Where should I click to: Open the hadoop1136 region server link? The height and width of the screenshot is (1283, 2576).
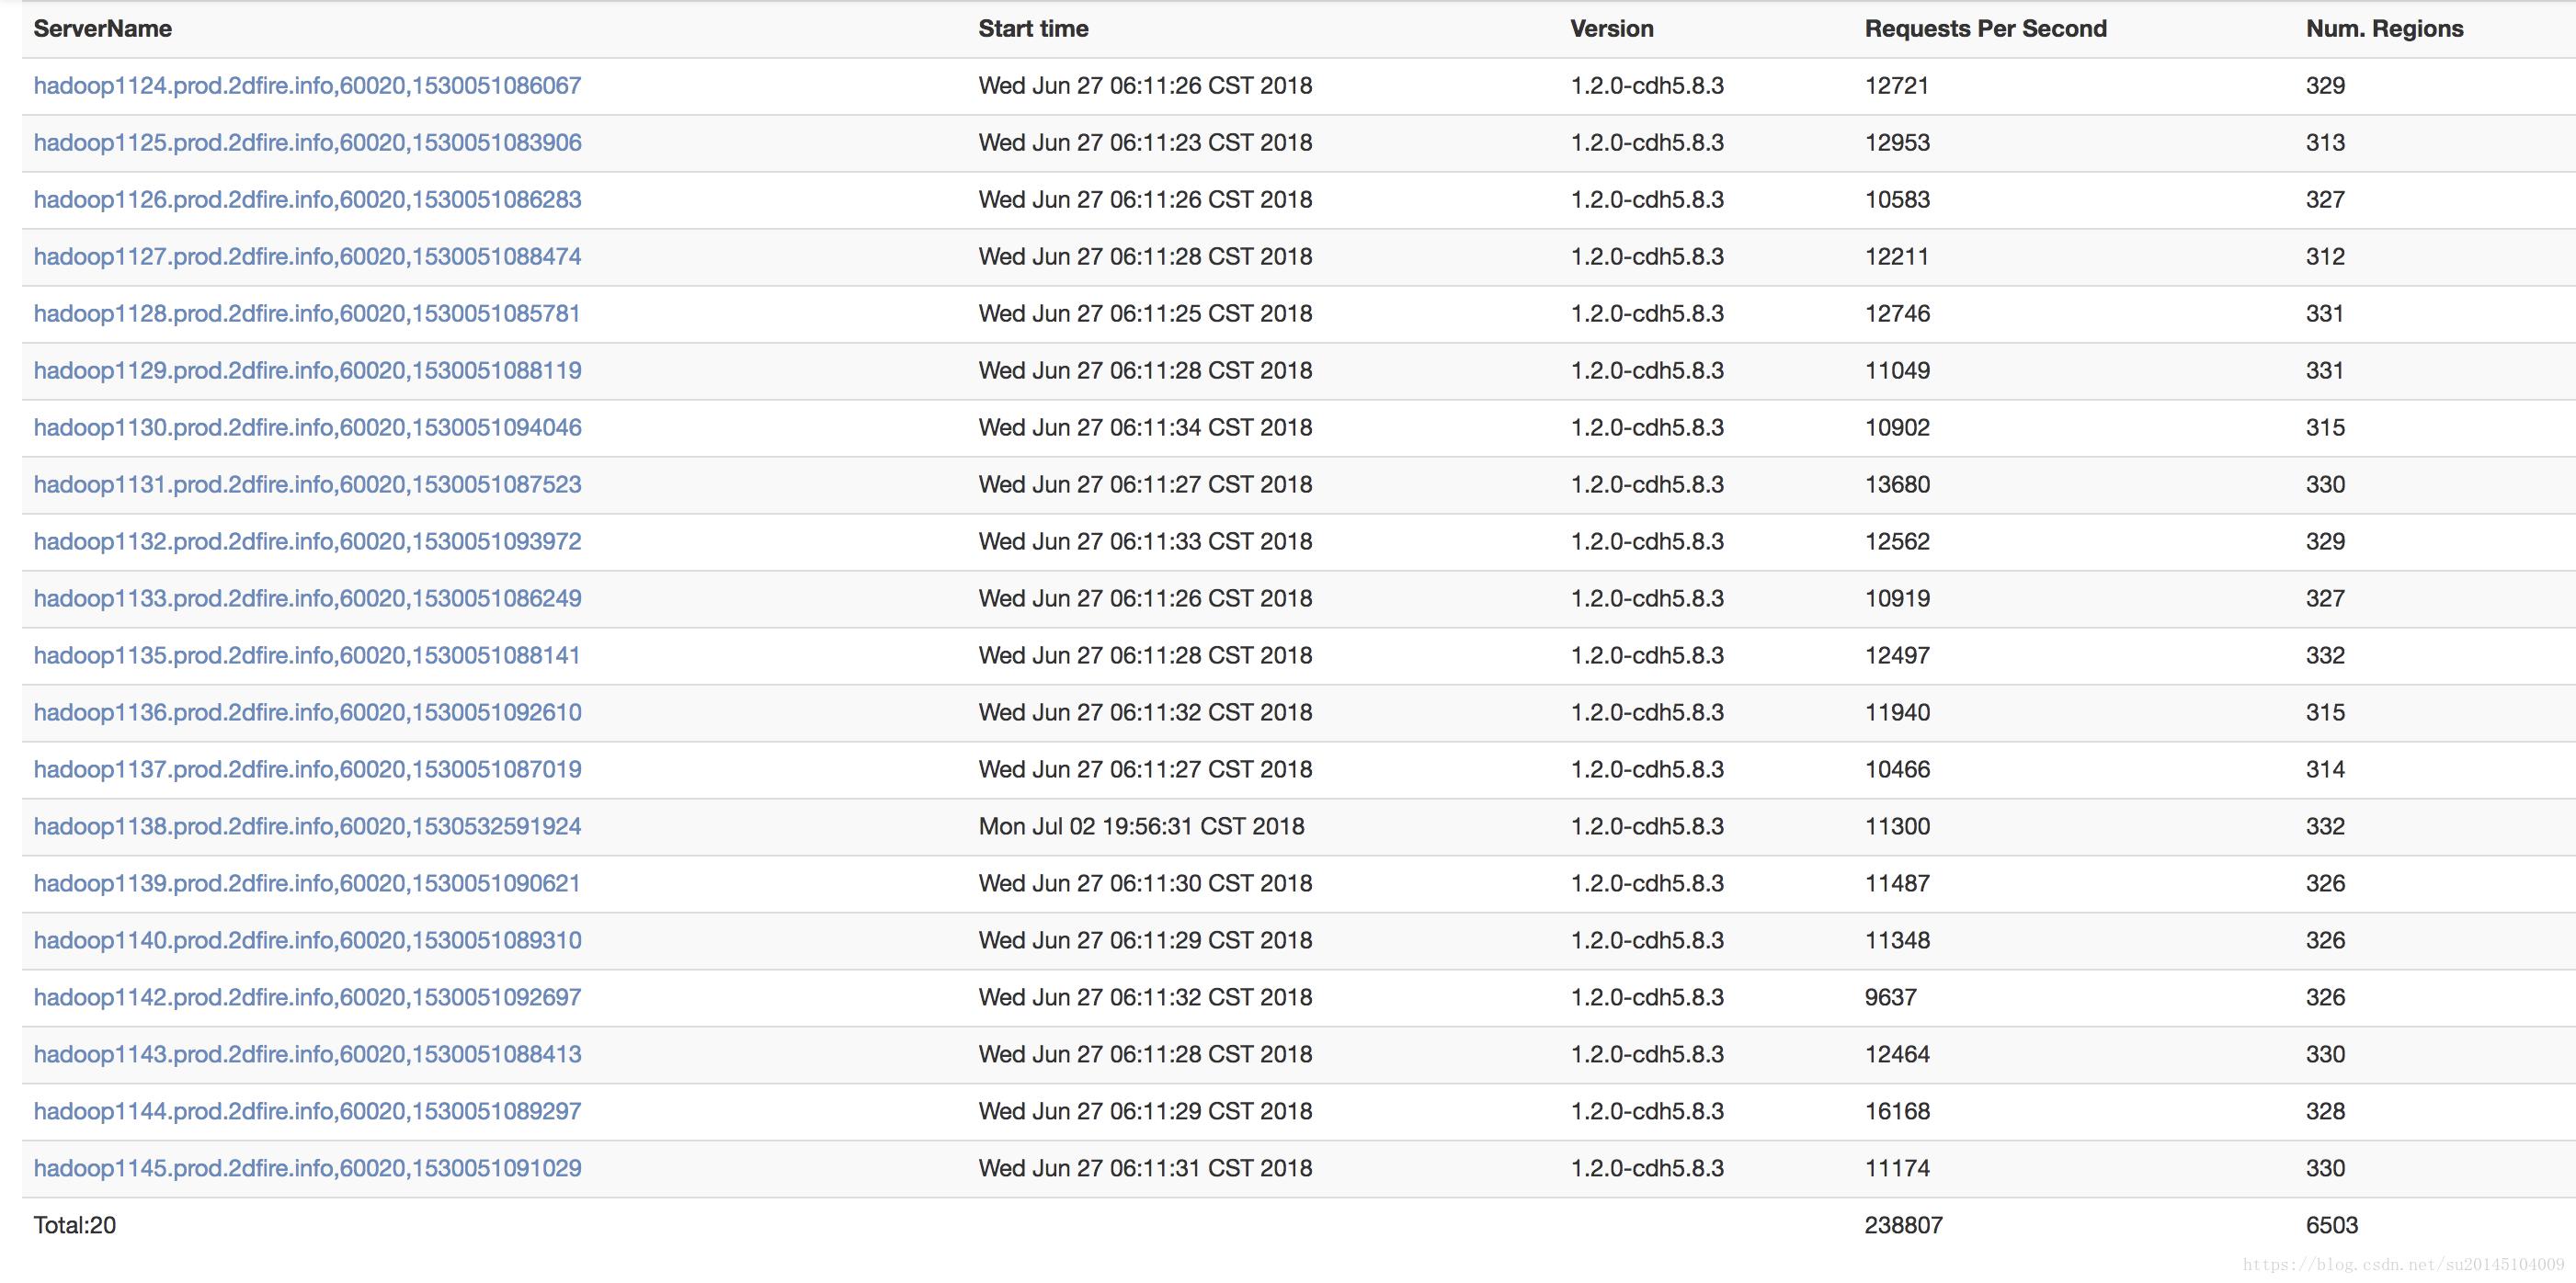pyautogui.click(x=307, y=713)
